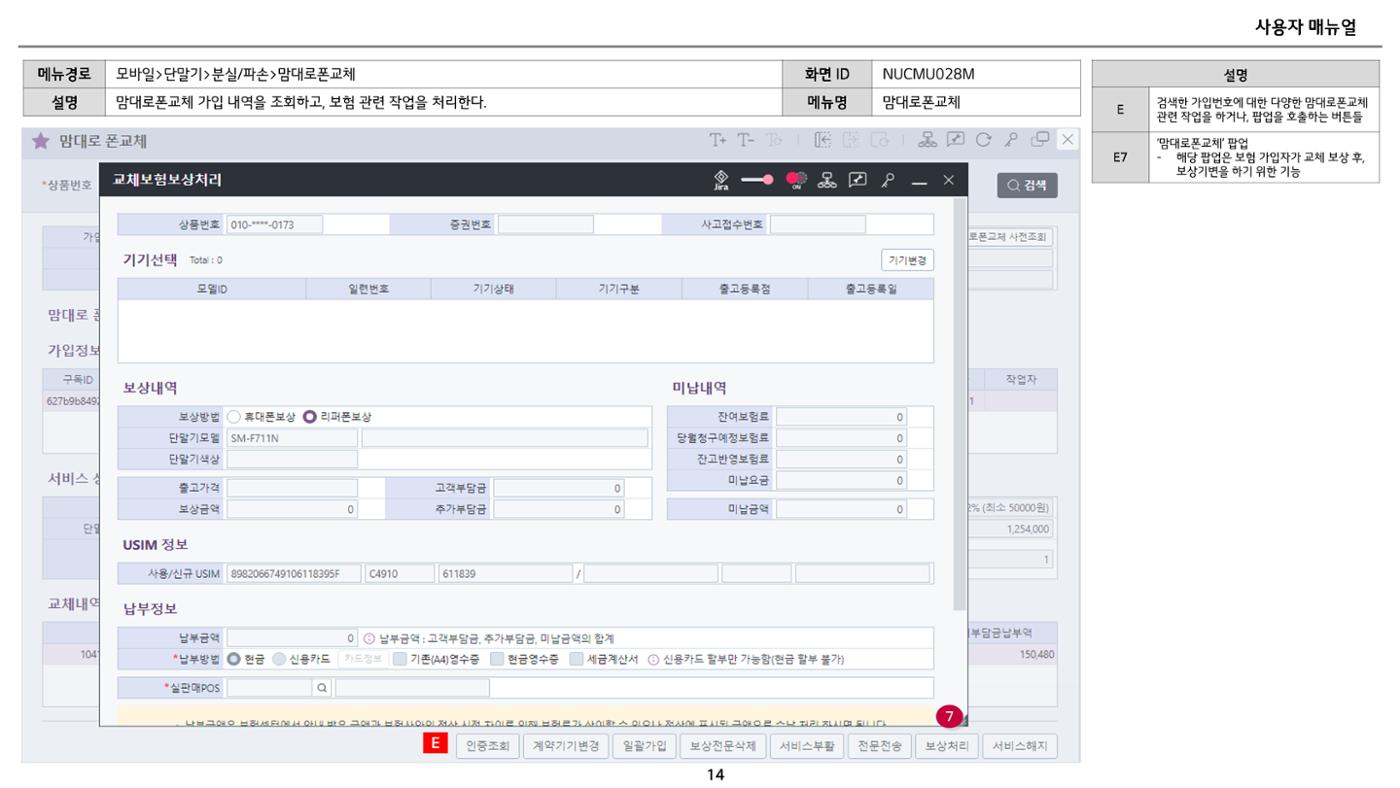Click the USIM number field 8982066749106118395F
Viewport: 1400px width, 788px height.
[293, 574]
